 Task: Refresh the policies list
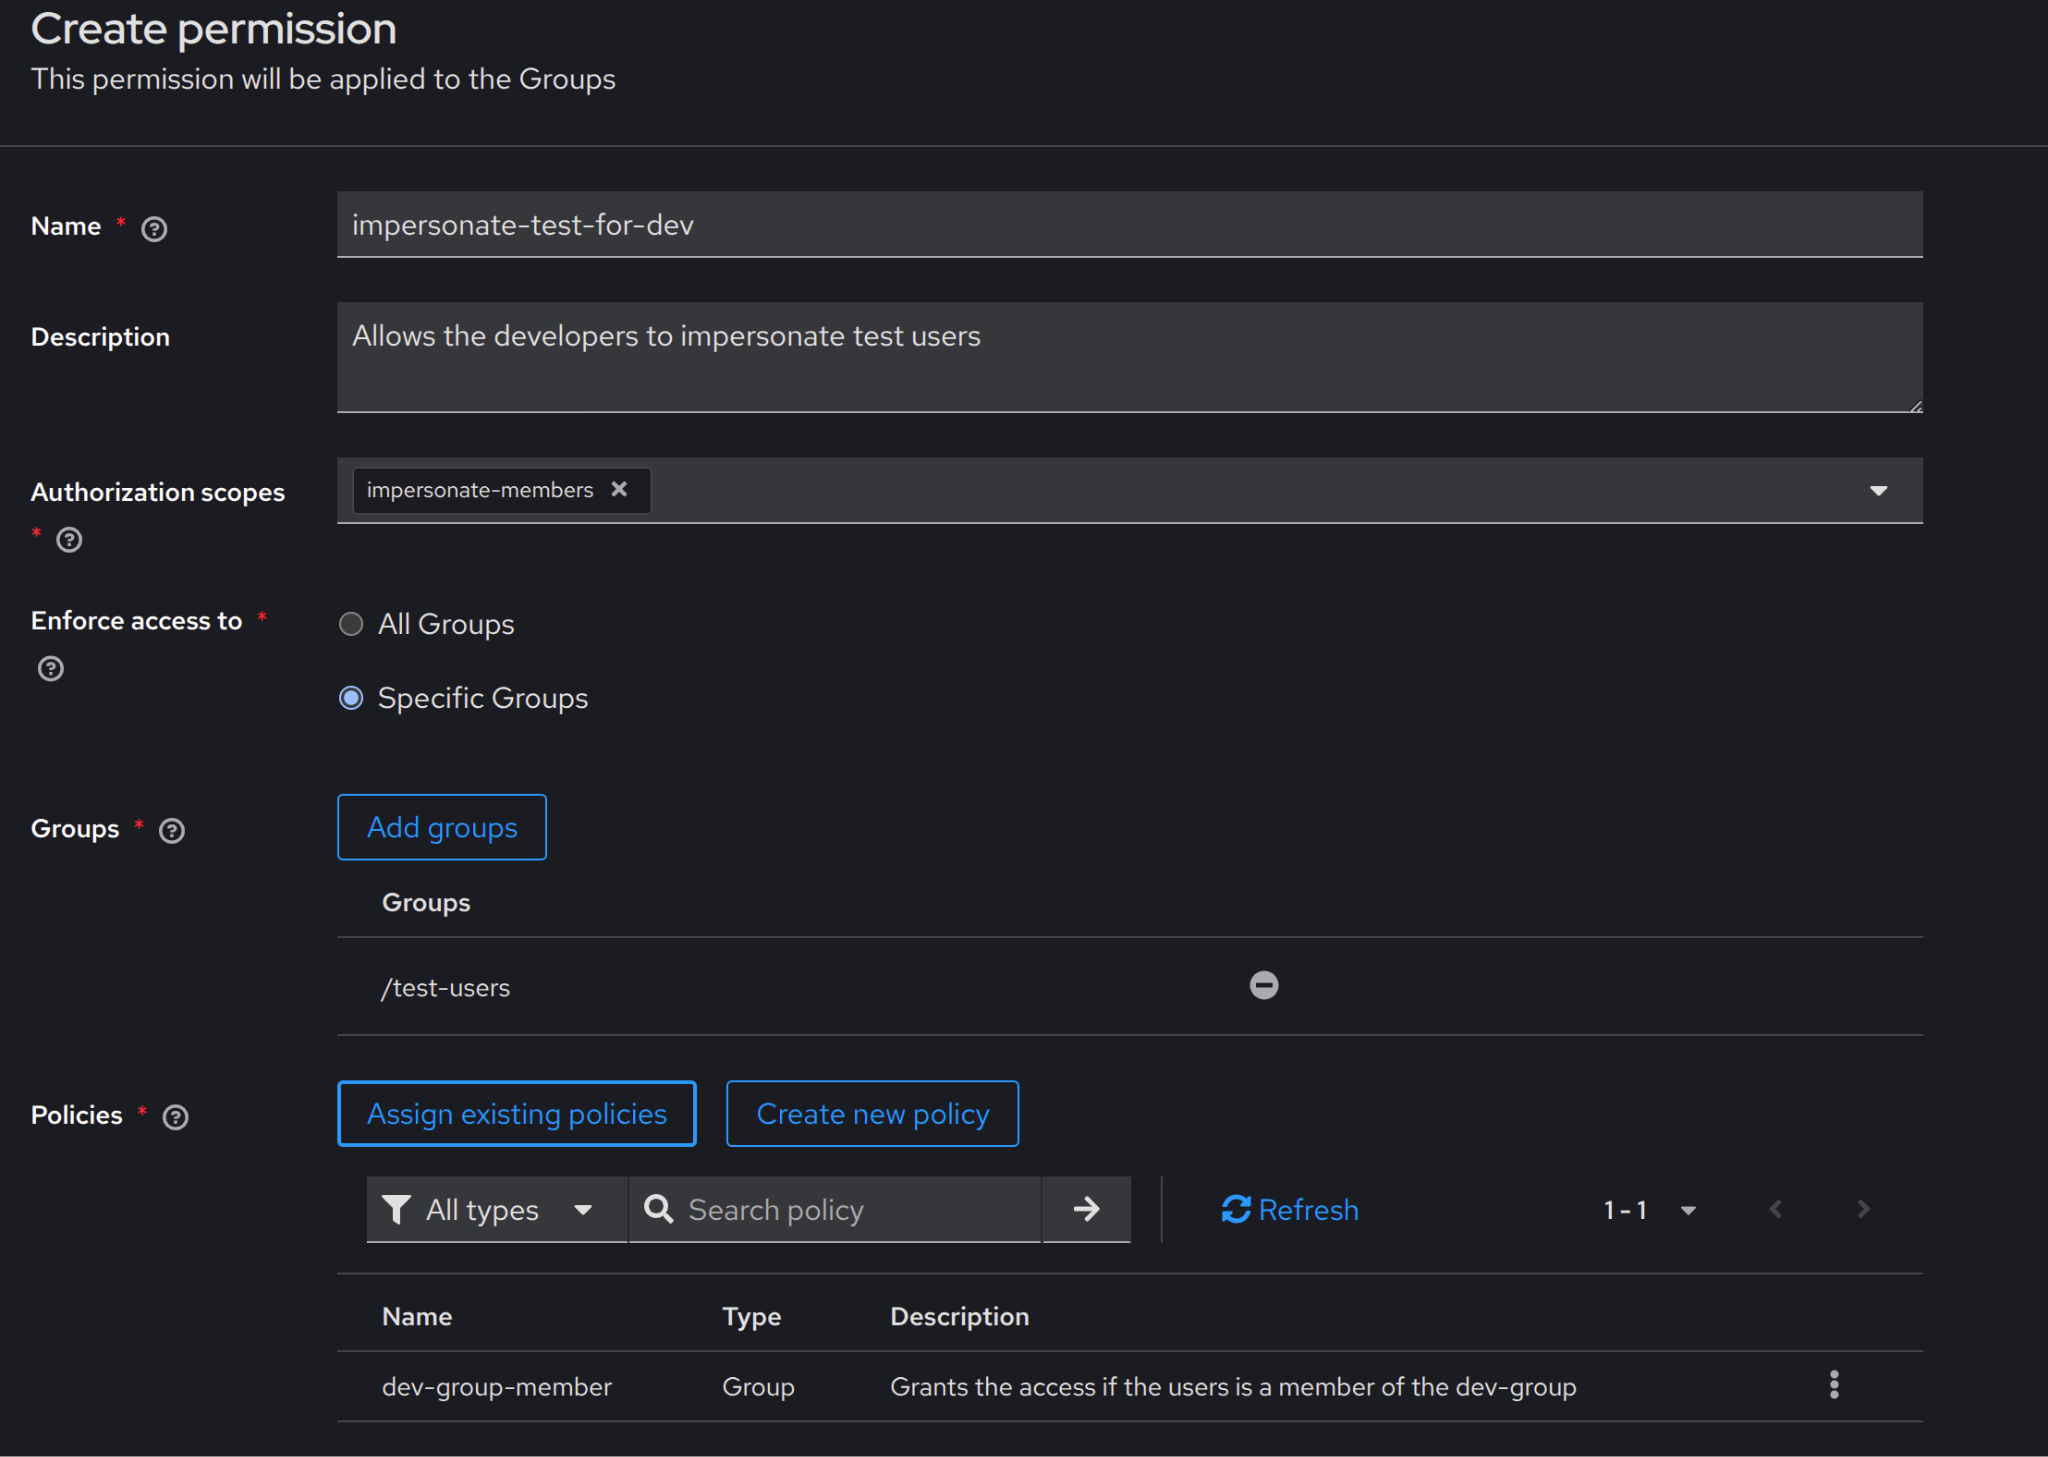point(1290,1210)
